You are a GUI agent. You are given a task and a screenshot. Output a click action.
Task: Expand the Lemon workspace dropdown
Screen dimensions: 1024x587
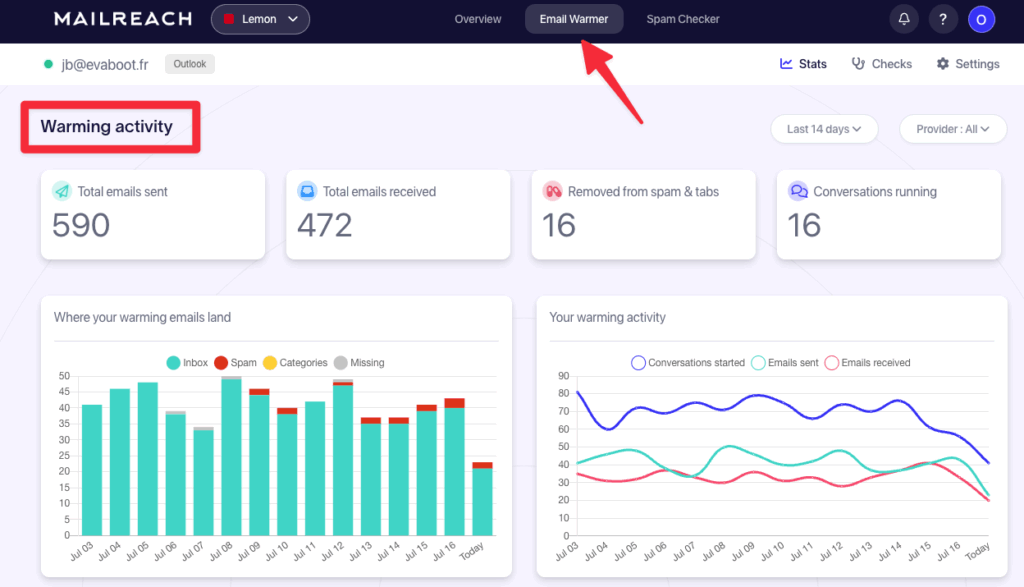260,19
